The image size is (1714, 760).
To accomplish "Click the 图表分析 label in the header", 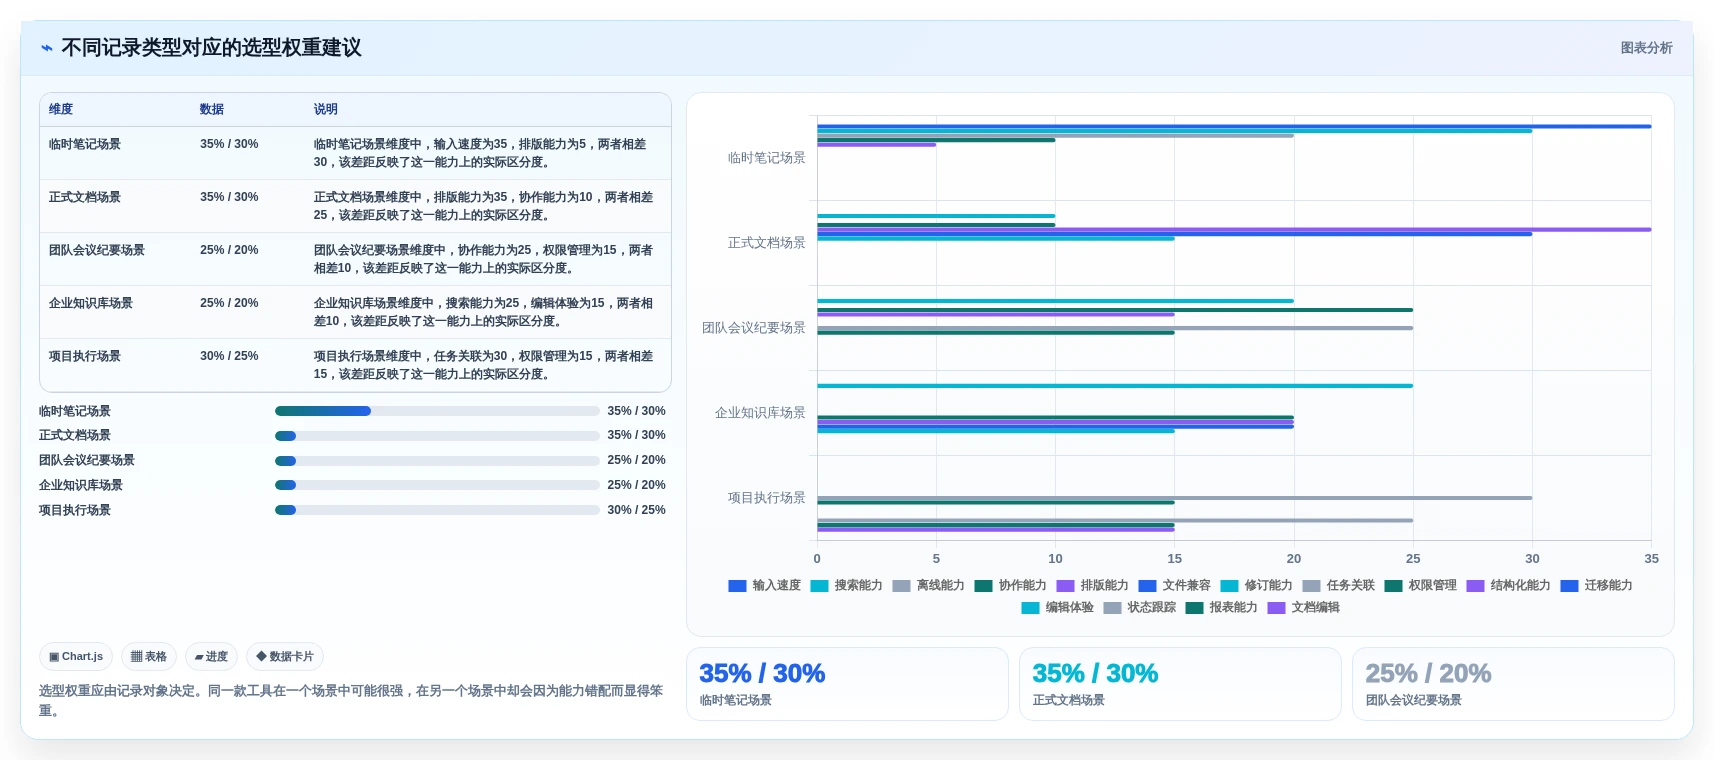I will (1646, 48).
